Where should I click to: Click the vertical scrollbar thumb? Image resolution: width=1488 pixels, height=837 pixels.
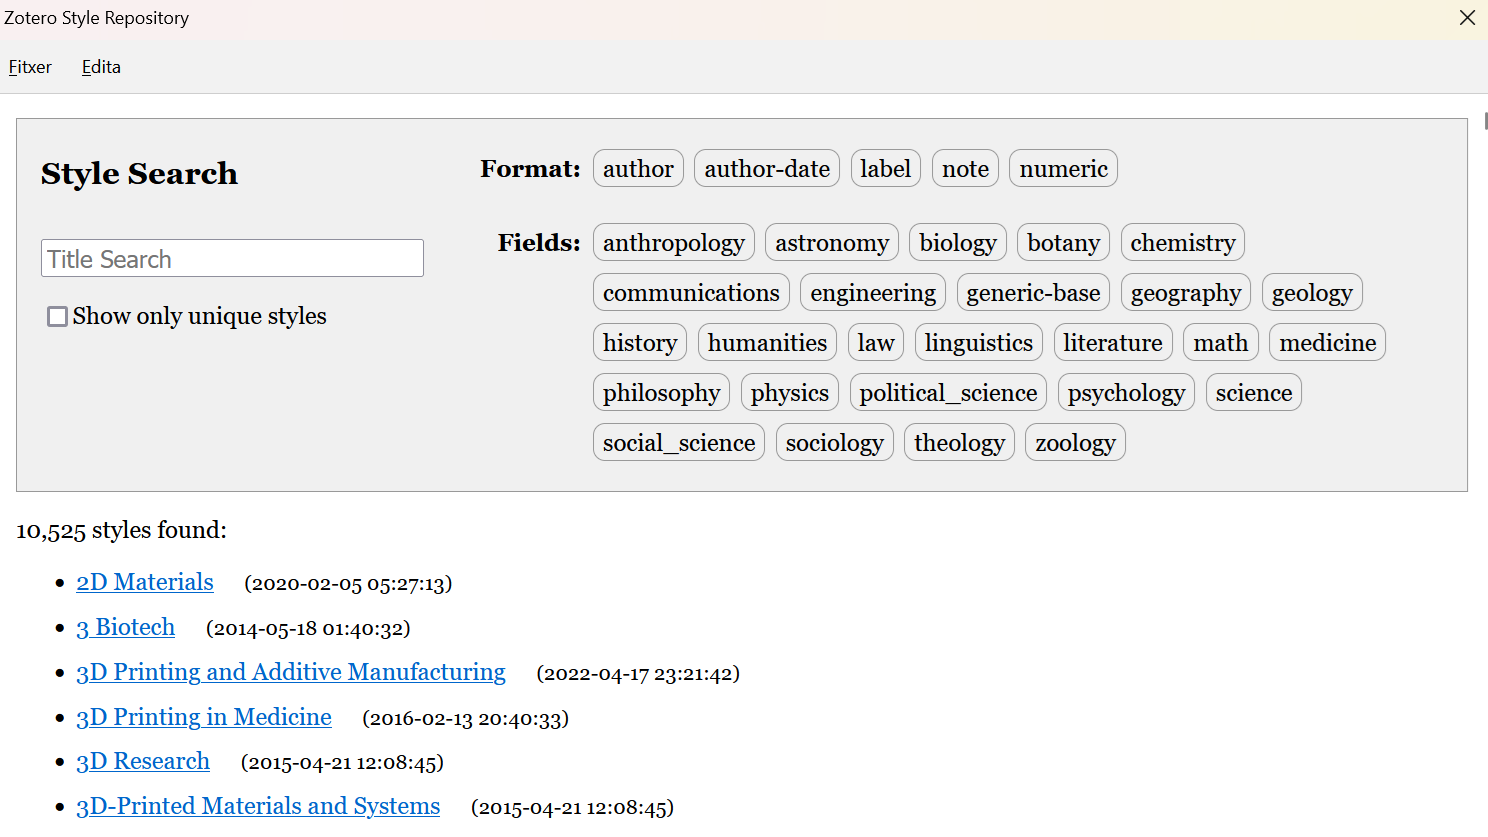[1485, 121]
